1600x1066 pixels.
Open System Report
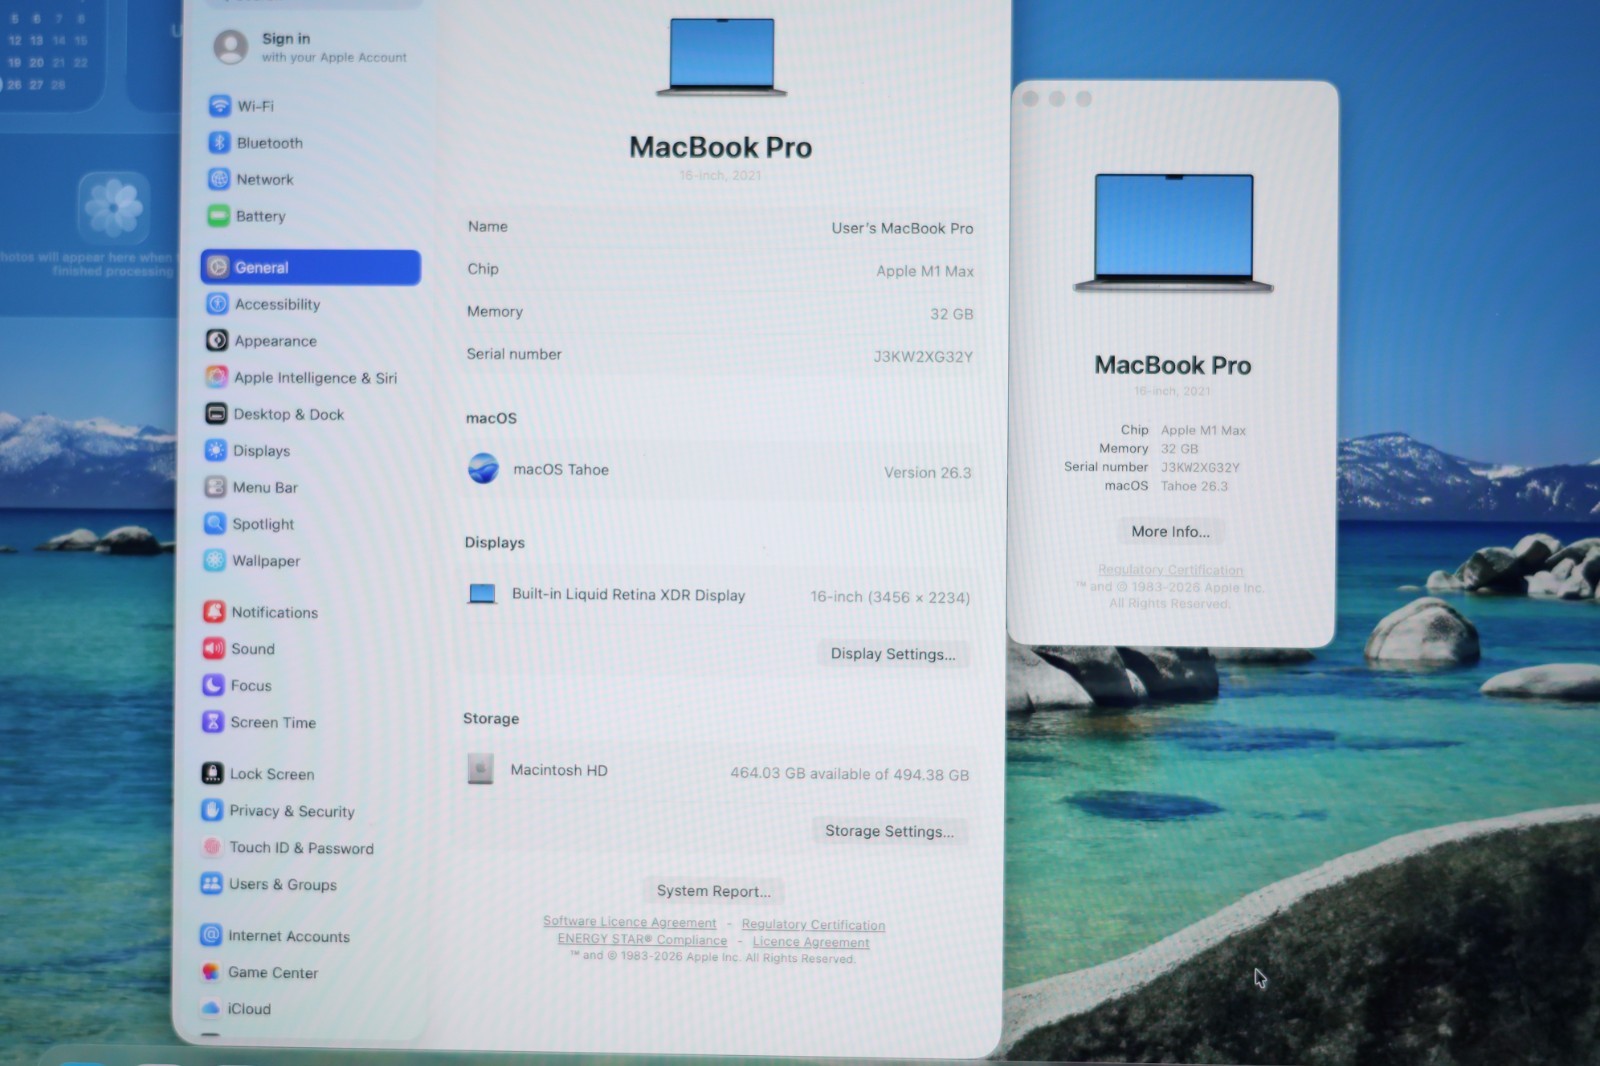[713, 891]
